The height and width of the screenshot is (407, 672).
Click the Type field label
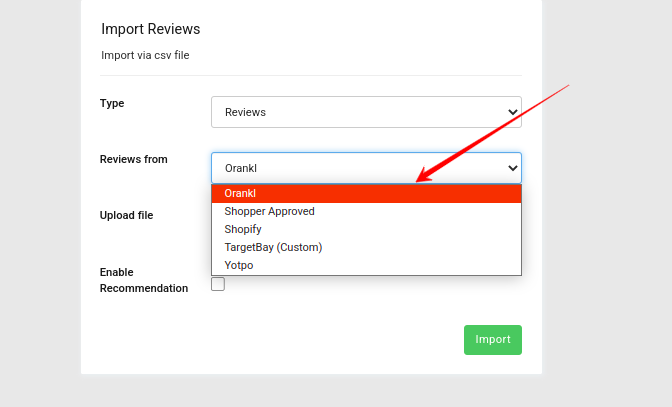click(x=112, y=103)
